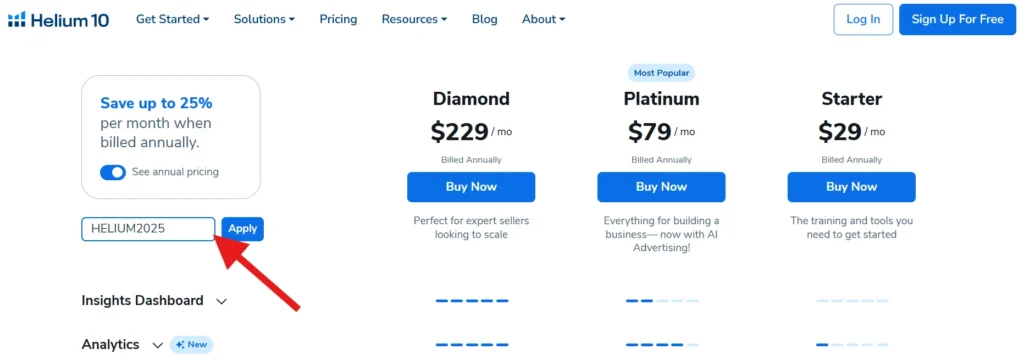Click the Diamond Insights Dashboard level bar

coord(472,301)
